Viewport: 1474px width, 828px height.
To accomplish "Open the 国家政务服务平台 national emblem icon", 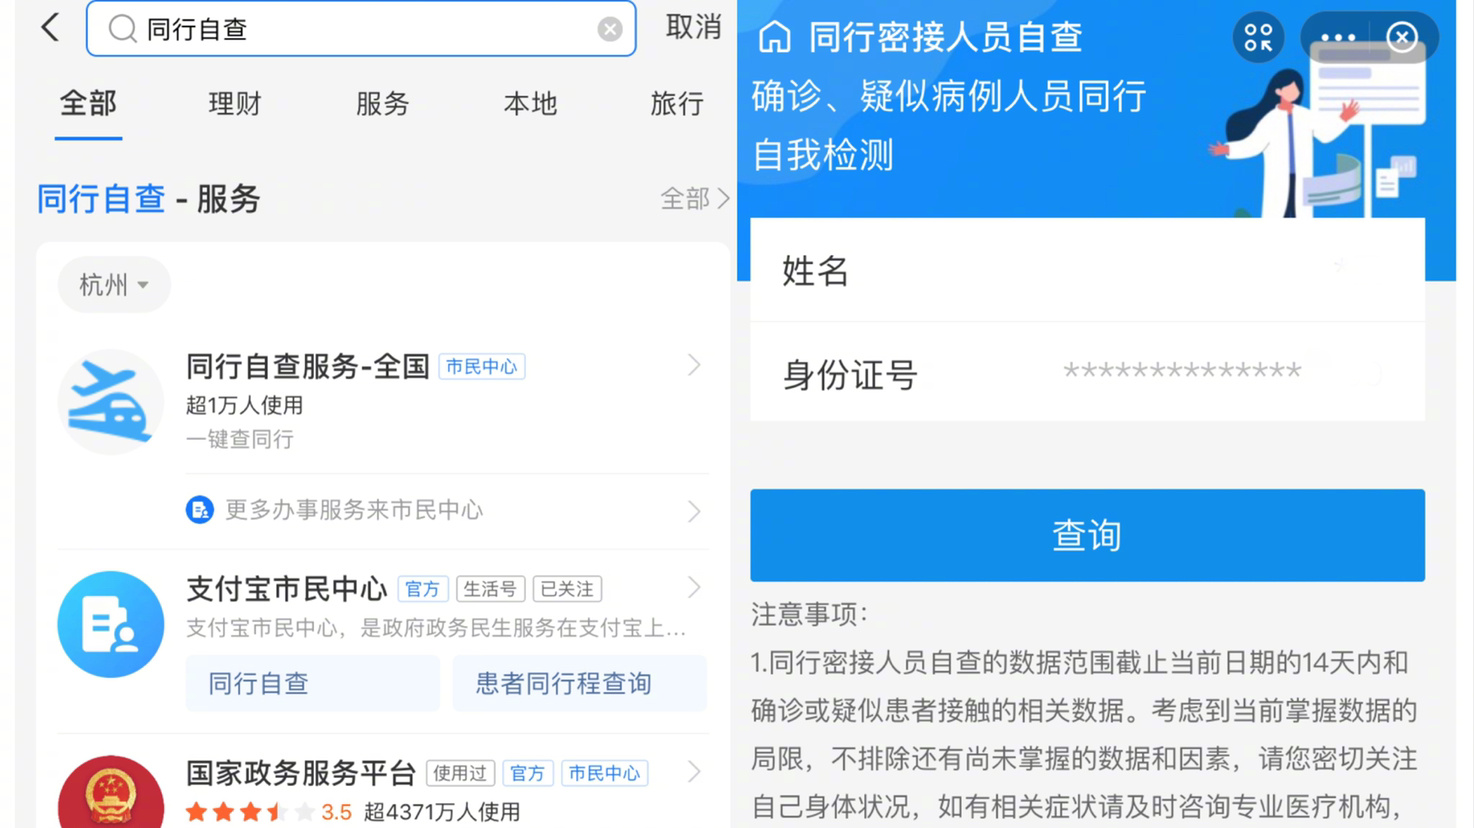I will [111, 792].
